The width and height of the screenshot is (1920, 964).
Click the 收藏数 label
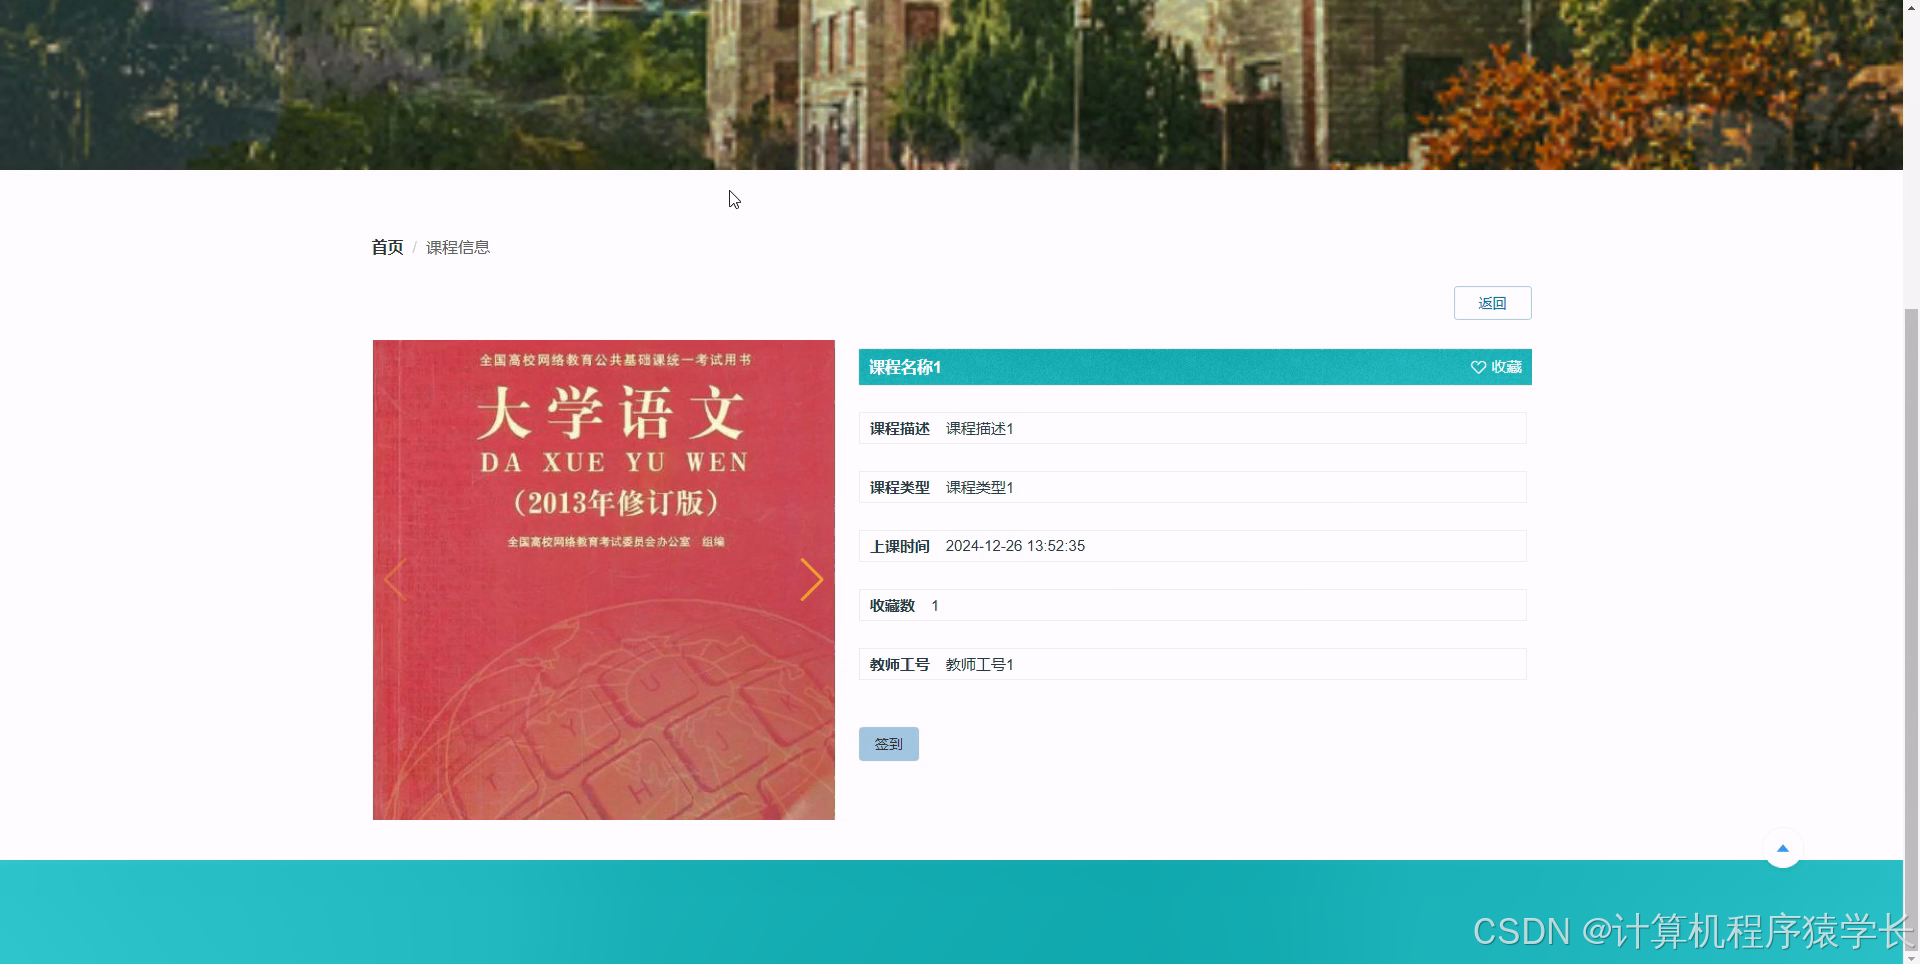(892, 605)
